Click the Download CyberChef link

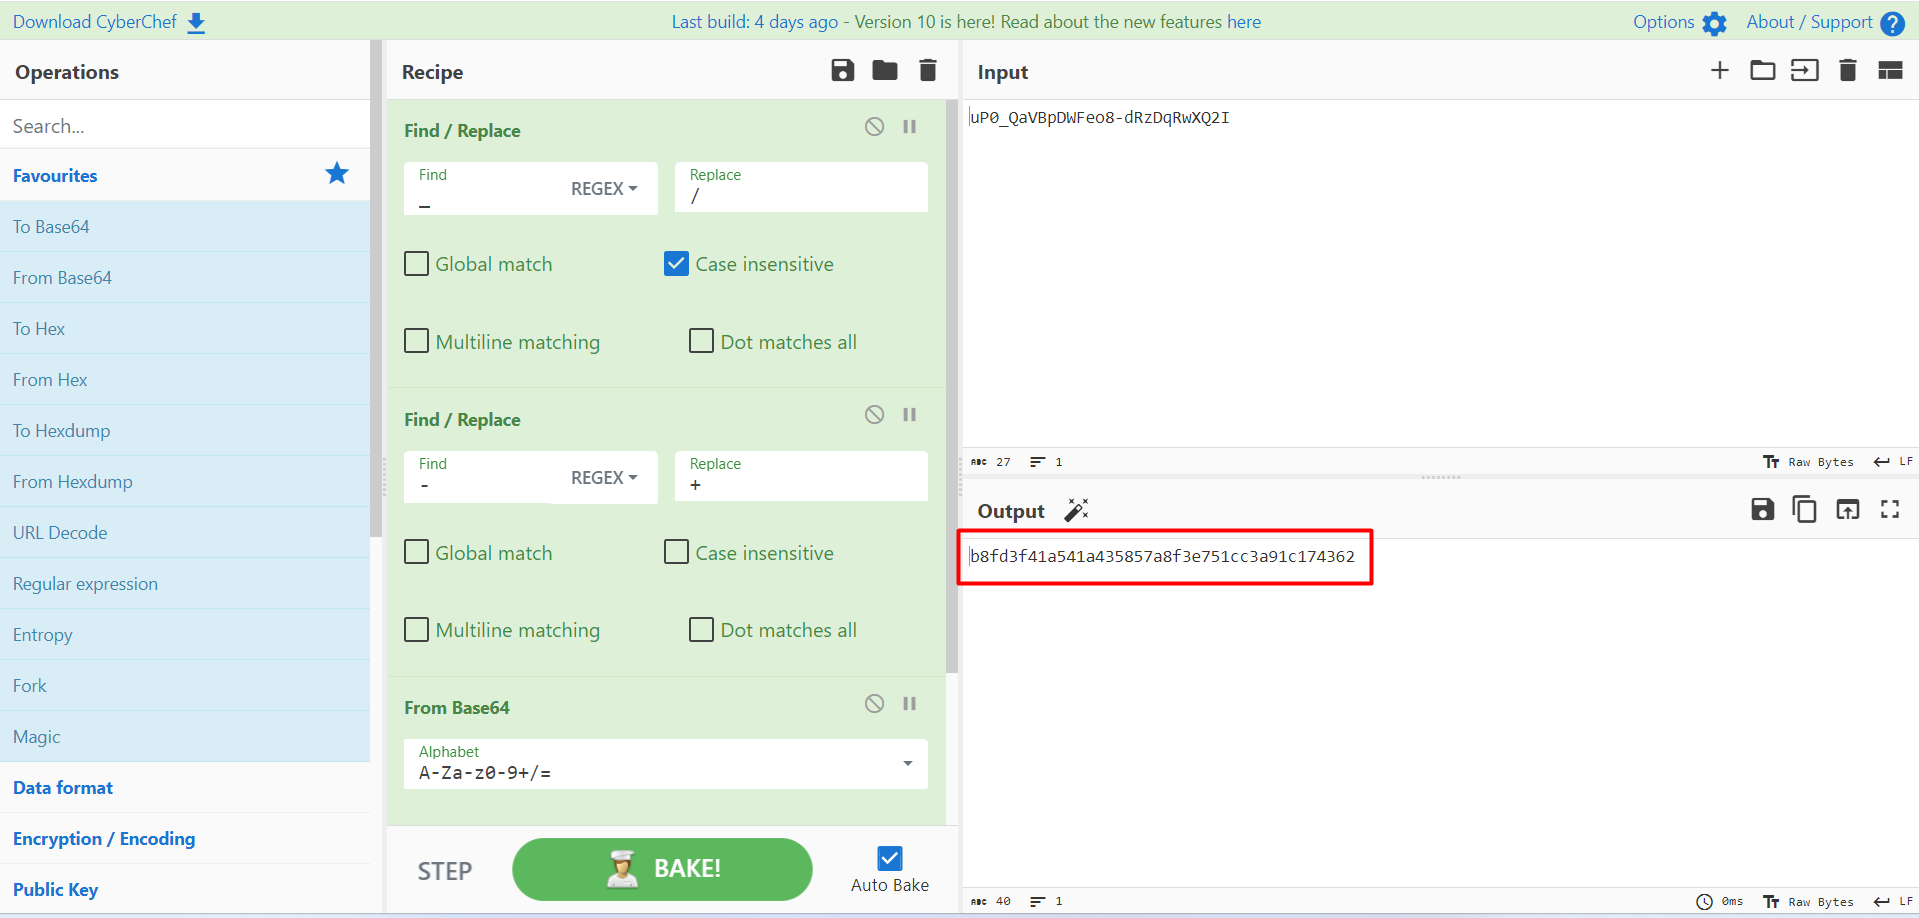click(108, 22)
